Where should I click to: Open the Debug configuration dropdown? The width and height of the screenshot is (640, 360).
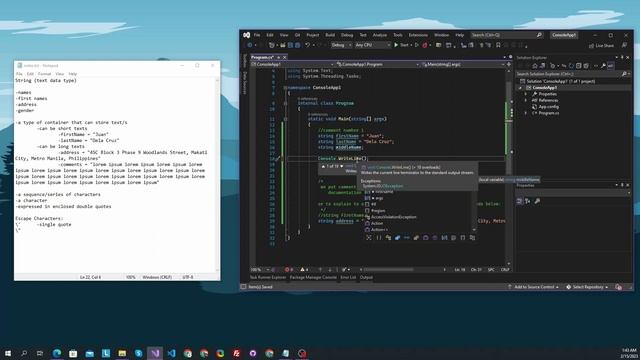(x=341, y=45)
